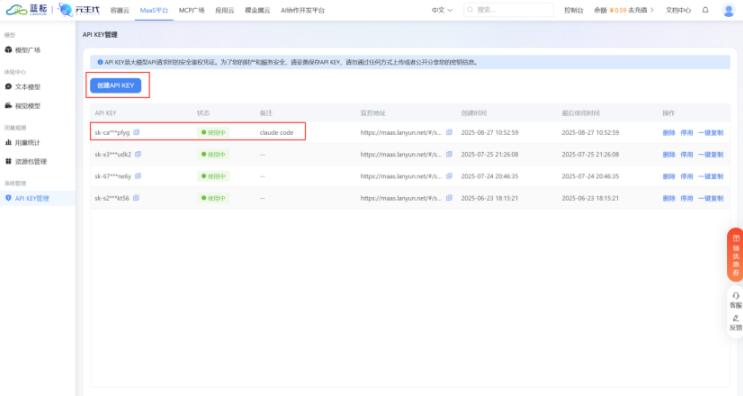Open 控制台 console link
The width and height of the screenshot is (743, 396).
(573, 10)
